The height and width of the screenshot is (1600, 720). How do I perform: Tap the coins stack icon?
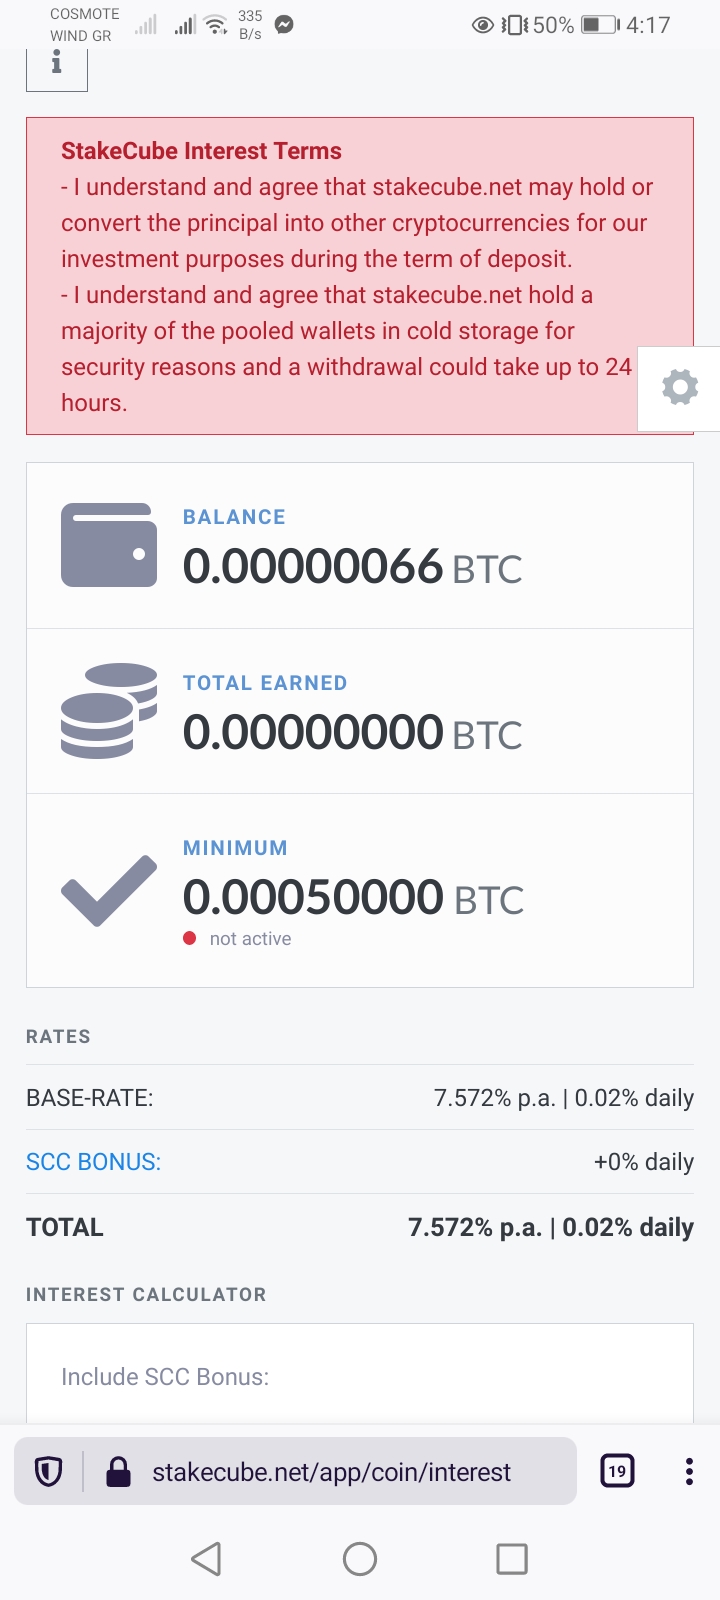click(x=109, y=710)
